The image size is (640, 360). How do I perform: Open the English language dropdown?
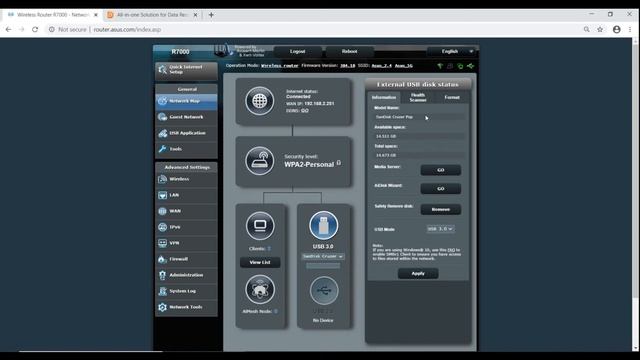[452, 51]
